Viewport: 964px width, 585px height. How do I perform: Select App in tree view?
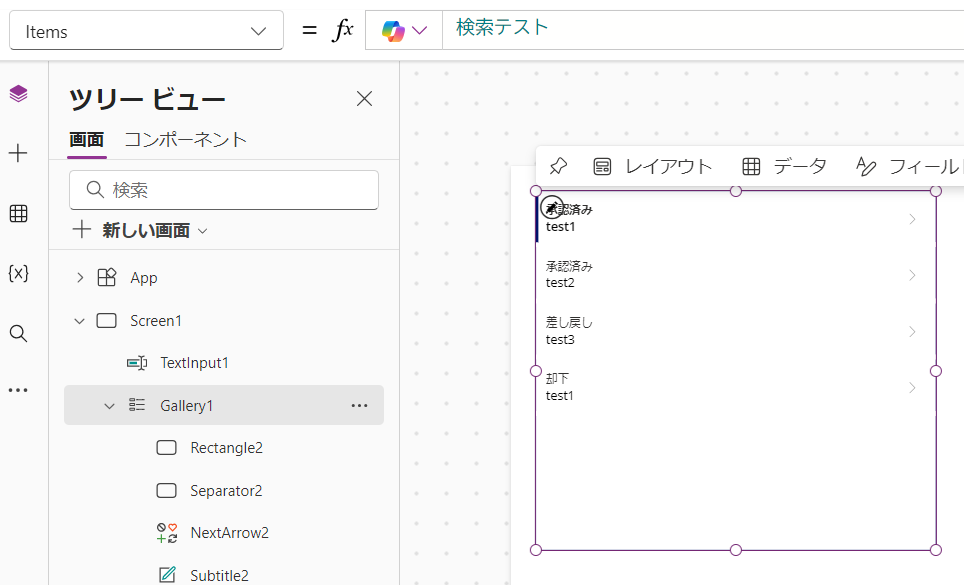coord(144,278)
